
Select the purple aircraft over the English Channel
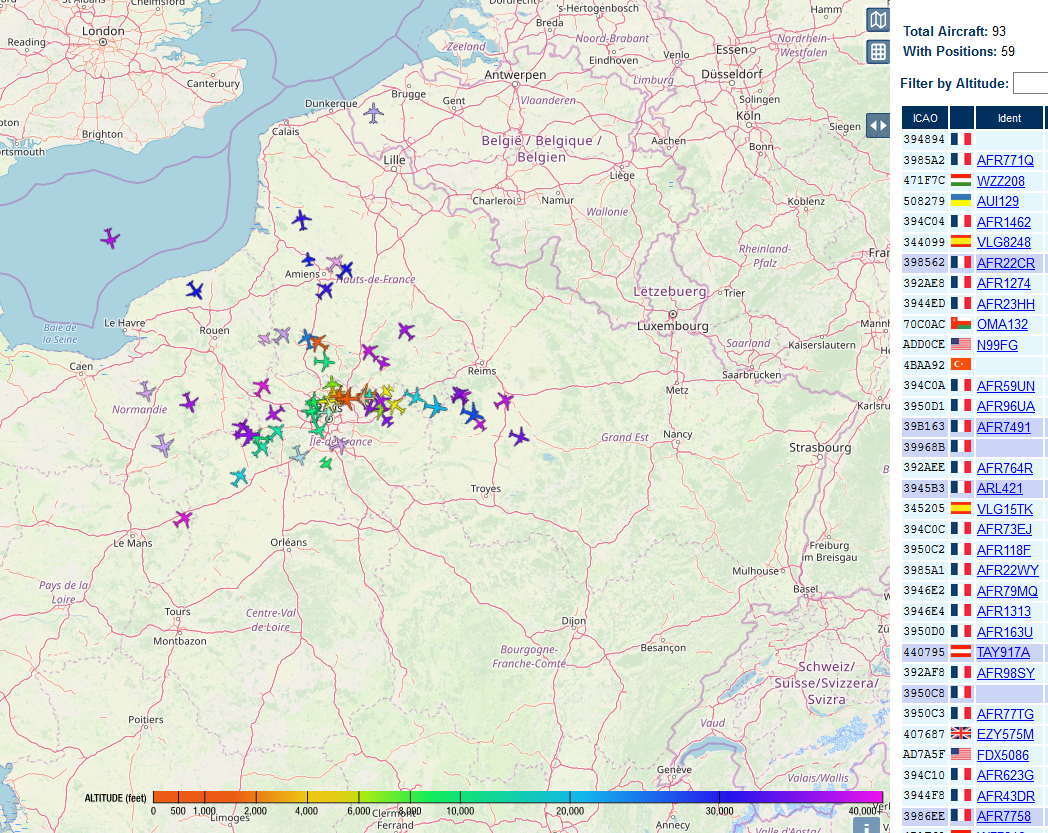point(109,239)
